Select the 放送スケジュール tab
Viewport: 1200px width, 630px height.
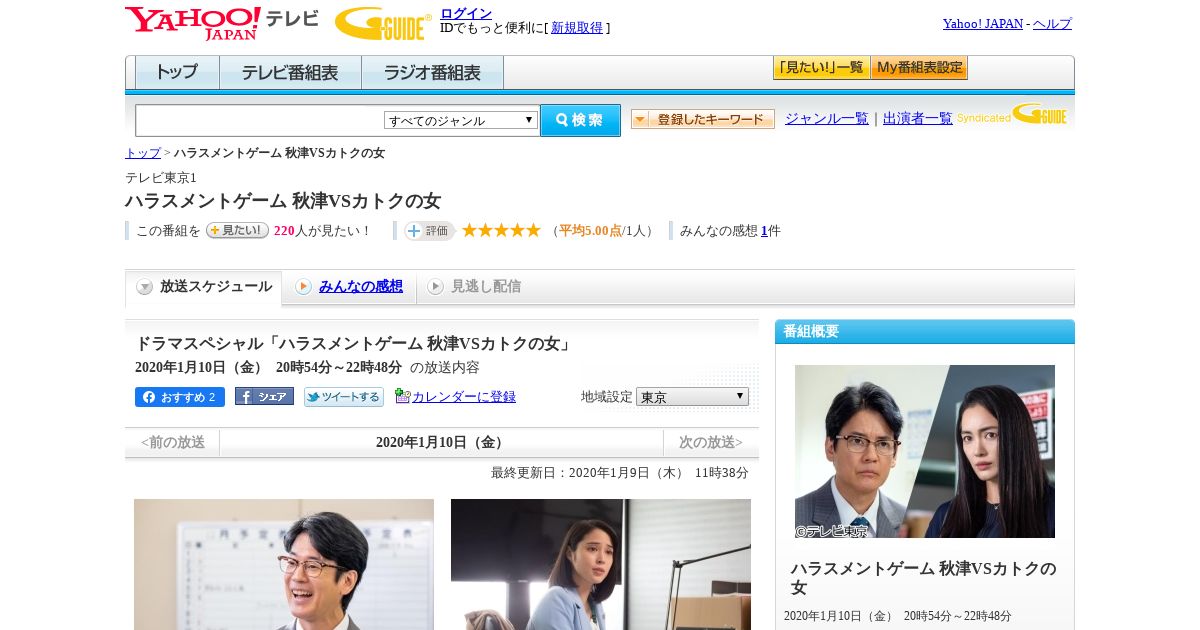click(x=204, y=287)
